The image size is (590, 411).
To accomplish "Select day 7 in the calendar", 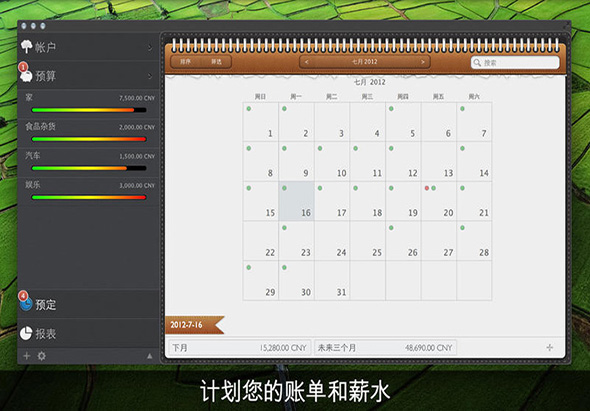I will pos(474,122).
